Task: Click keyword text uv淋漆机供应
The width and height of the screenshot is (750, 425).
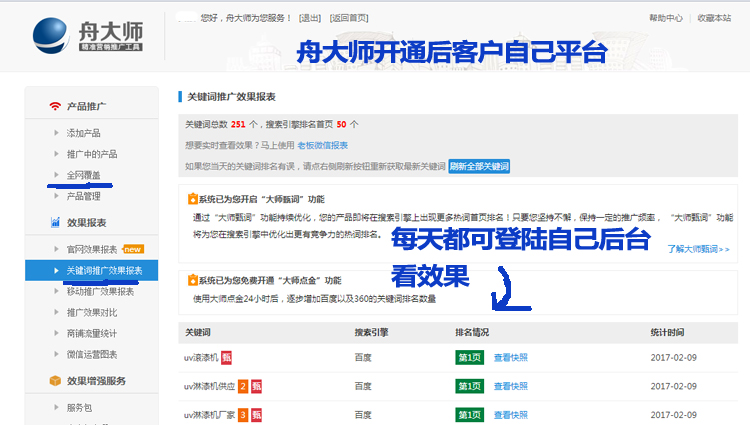Action: coord(210,386)
